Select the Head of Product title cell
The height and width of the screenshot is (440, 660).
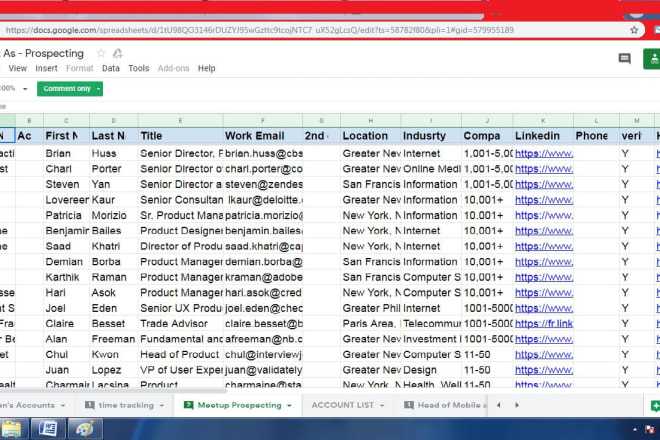181,355
